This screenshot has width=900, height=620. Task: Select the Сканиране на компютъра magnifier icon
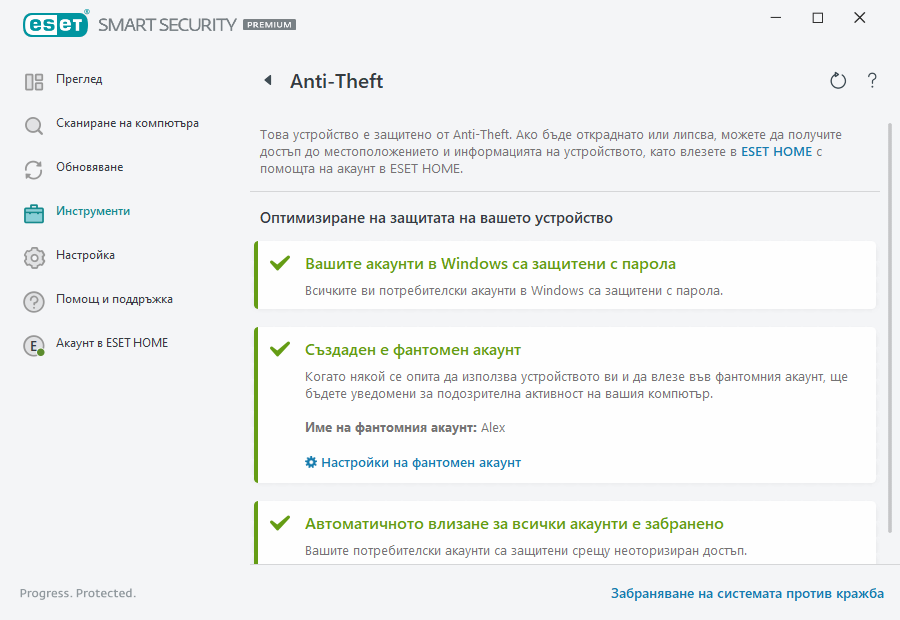point(33,123)
